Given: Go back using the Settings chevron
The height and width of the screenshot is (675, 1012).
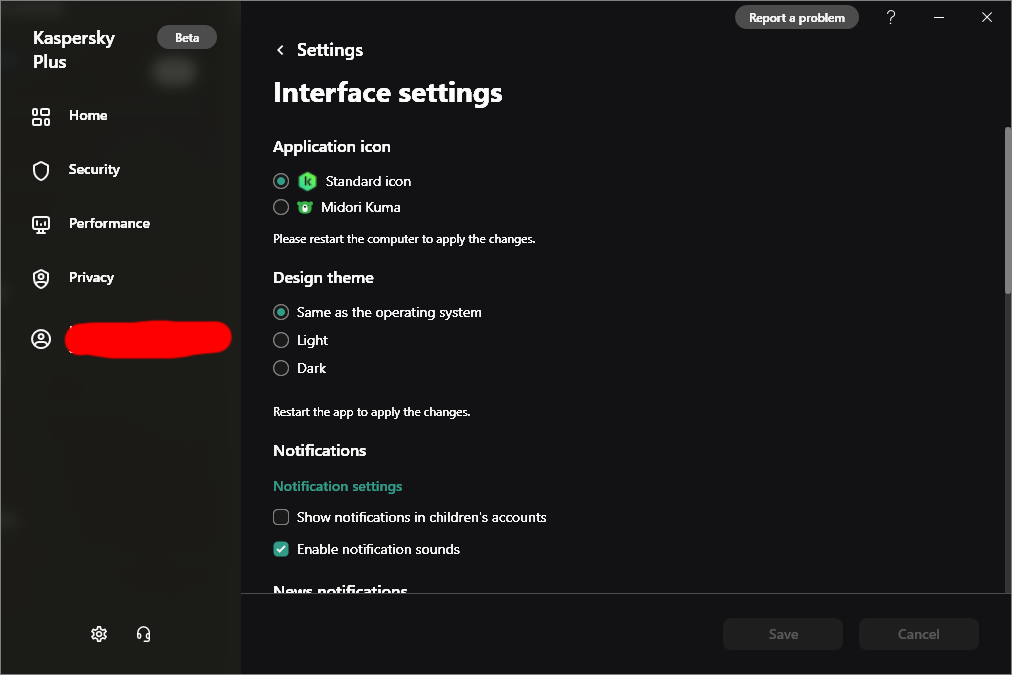Looking at the screenshot, I should coord(280,50).
